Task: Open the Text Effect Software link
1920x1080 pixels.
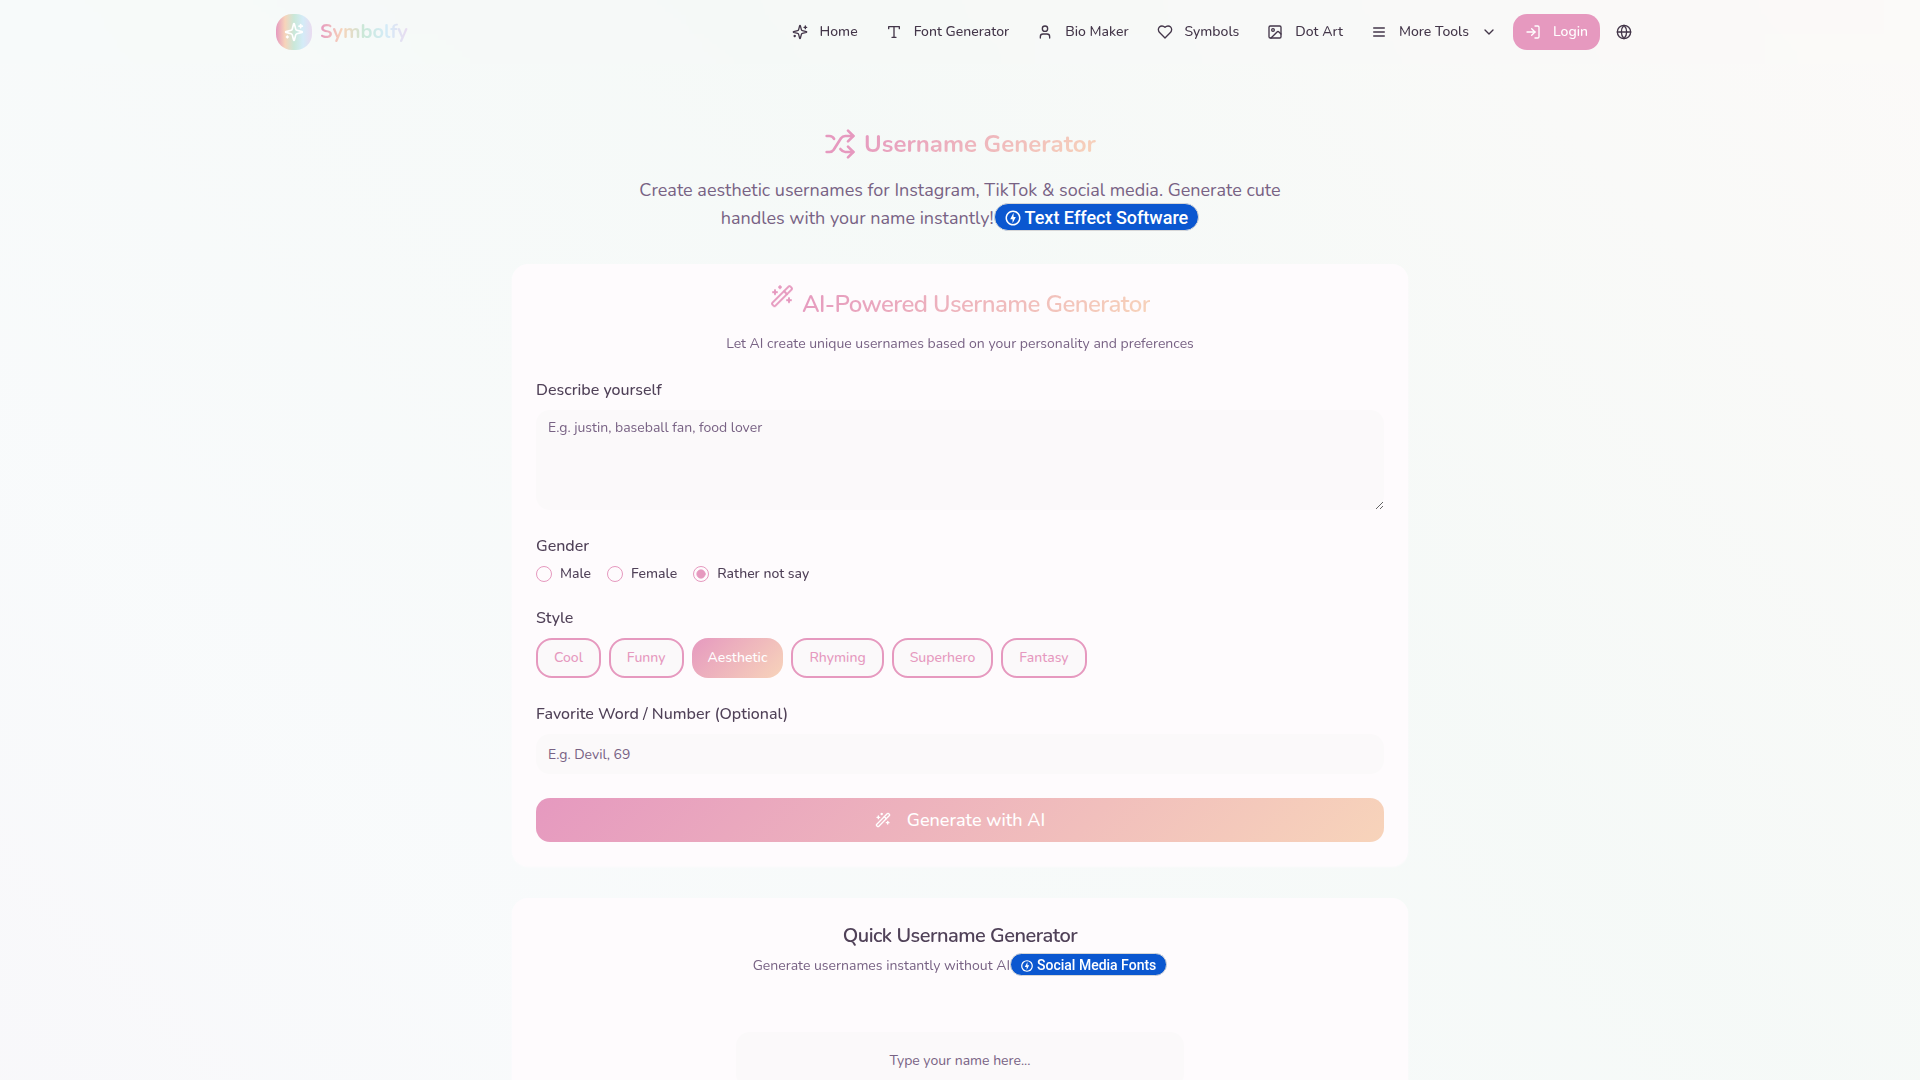Action: [1096, 218]
